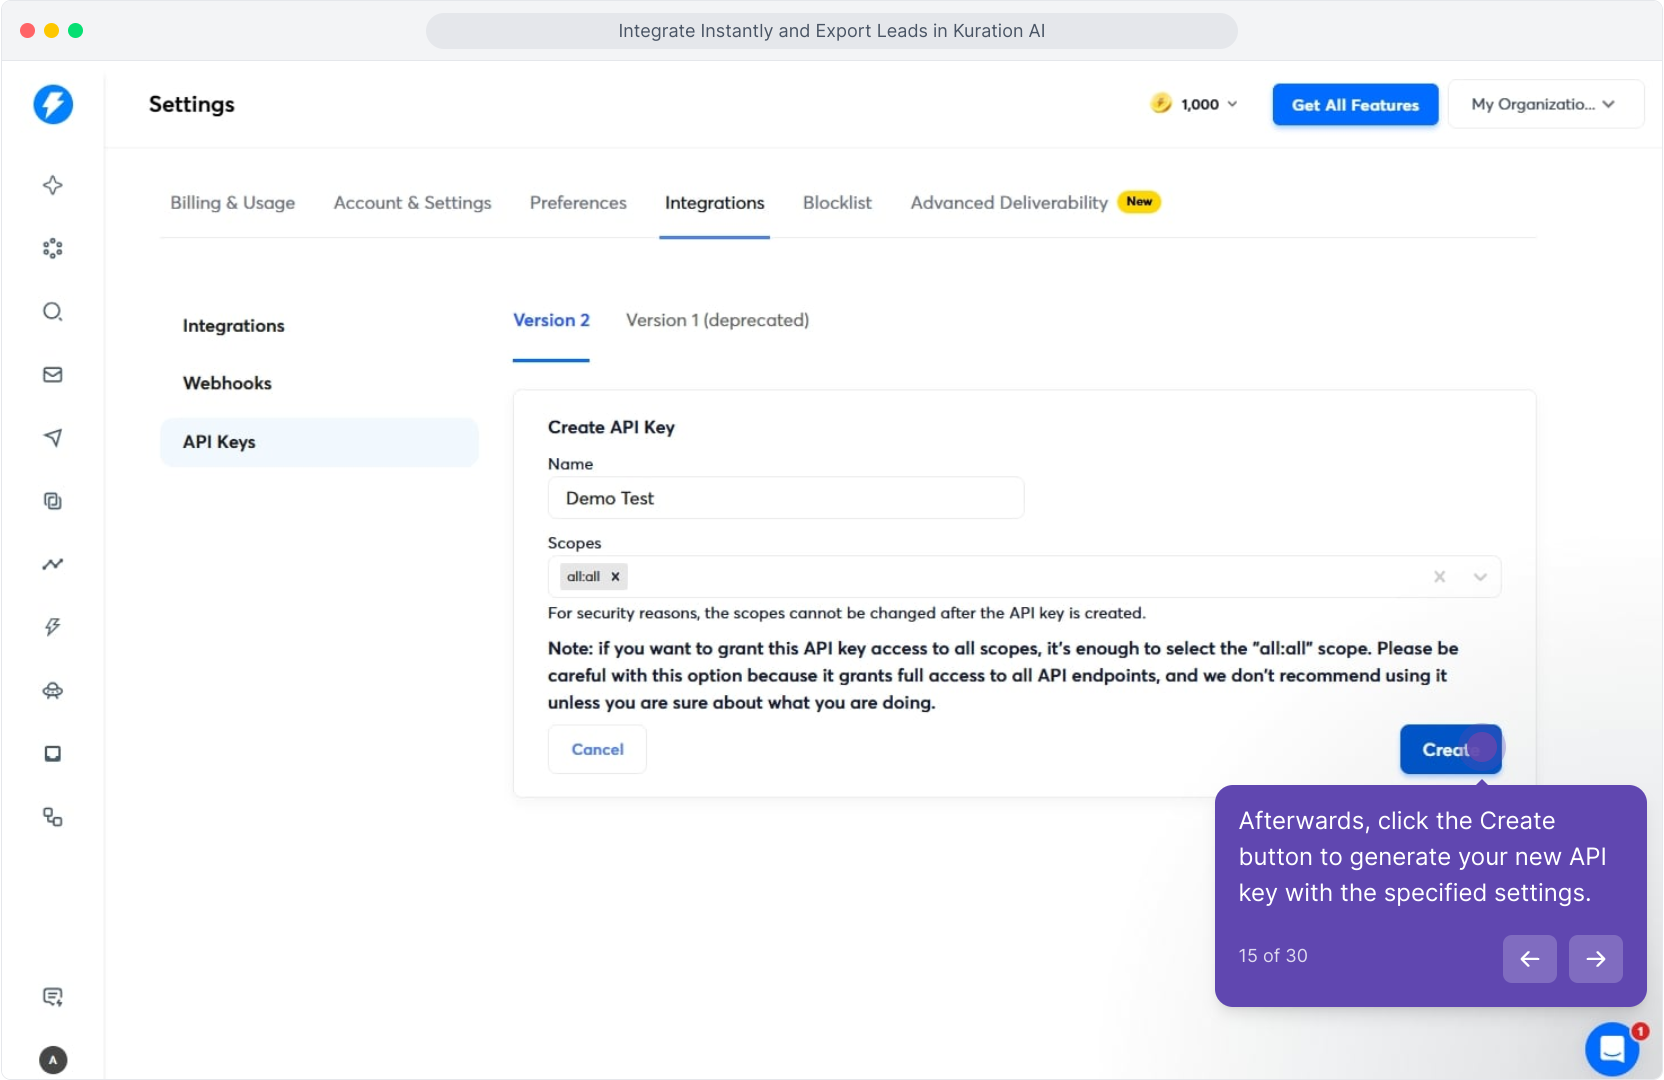Screen dimensions: 1664x1080
Task: Open the Copilot sparkle icon in sidebar
Action: click(x=53, y=185)
